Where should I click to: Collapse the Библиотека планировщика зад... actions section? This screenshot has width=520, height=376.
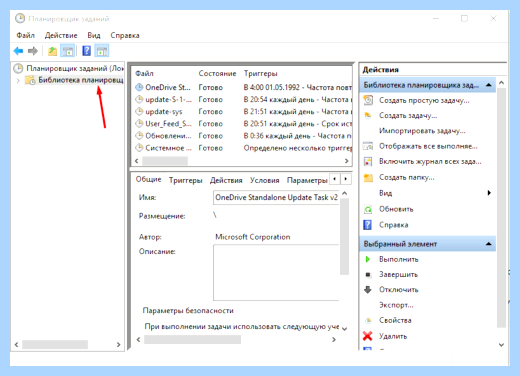click(x=489, y=85)
